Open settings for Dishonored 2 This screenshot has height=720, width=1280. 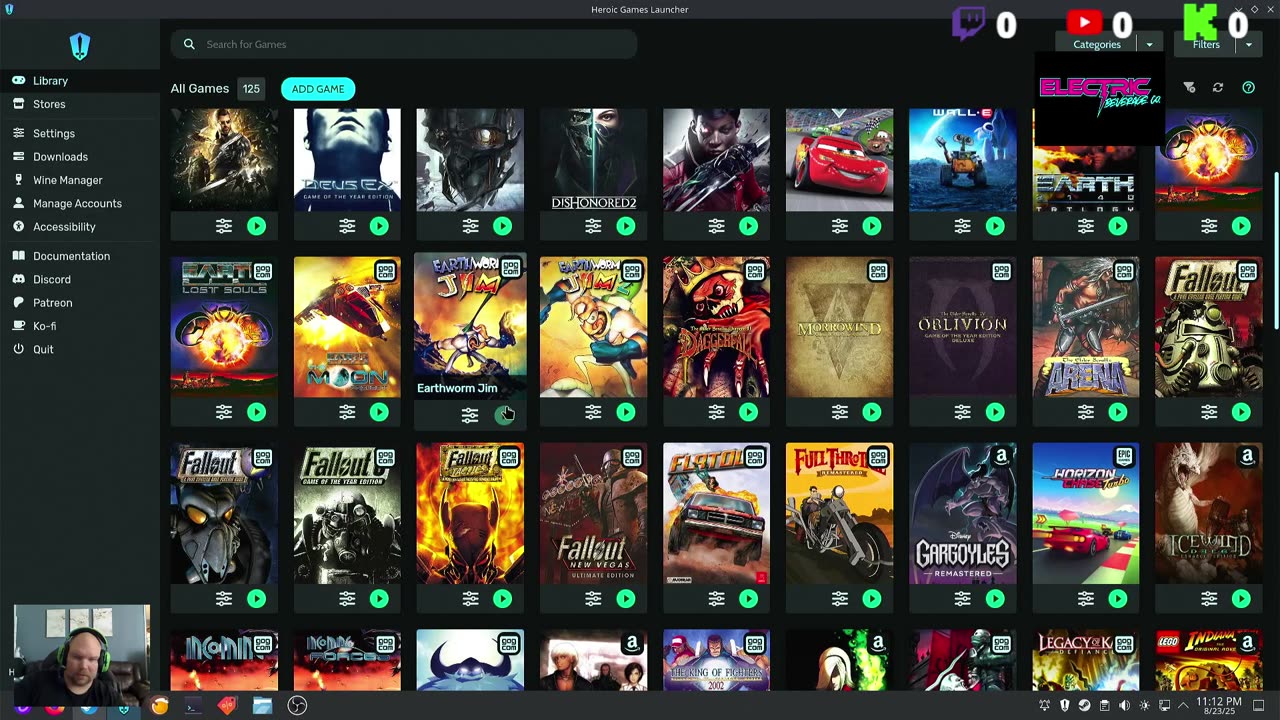click(x=593, y=227)
